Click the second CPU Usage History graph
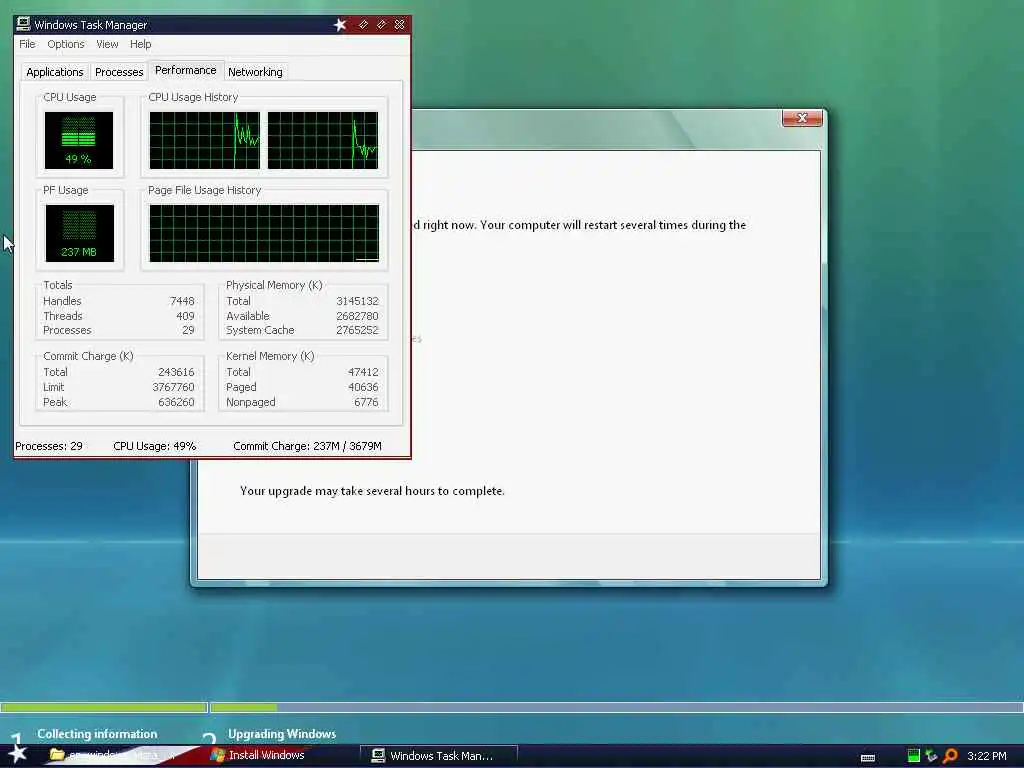1024x768 pixels. 323,140
